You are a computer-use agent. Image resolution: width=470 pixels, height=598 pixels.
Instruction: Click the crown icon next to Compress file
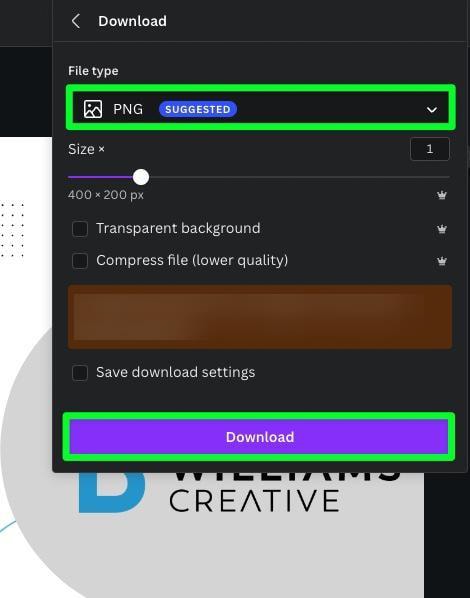442,261
